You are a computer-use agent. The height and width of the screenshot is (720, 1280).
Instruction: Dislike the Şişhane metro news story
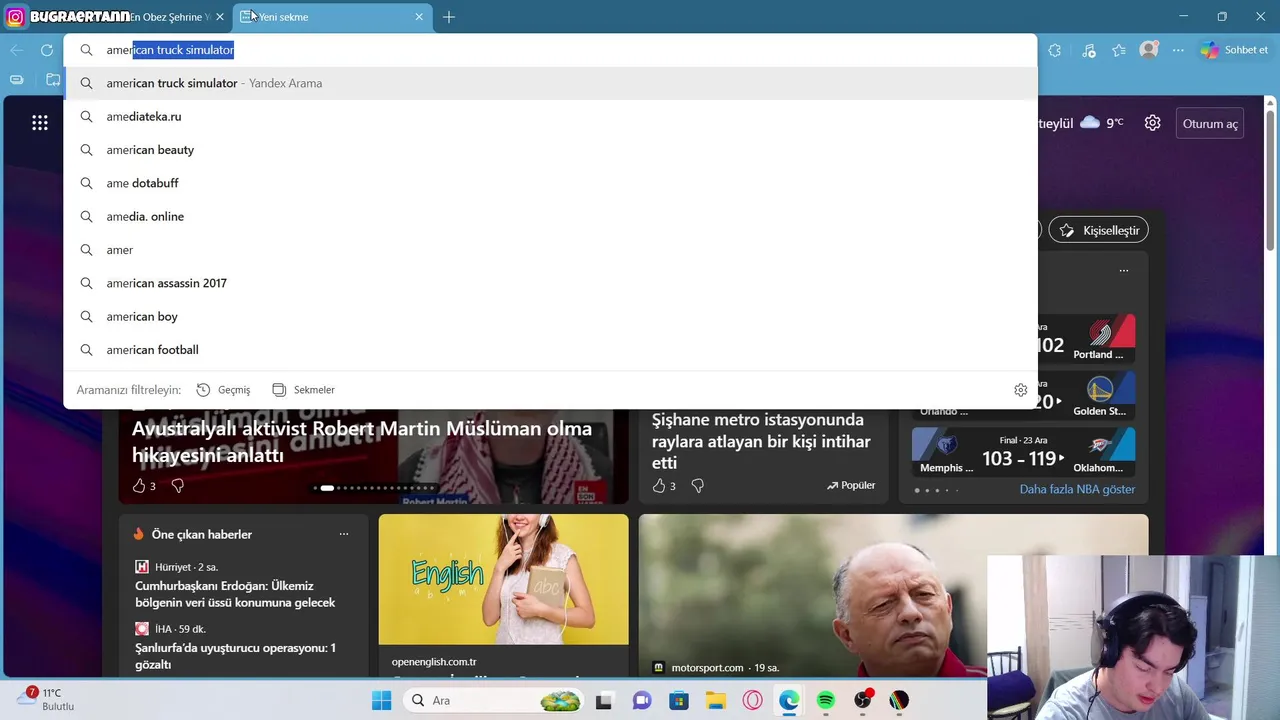pyautogui.click(x=698, y=486)
